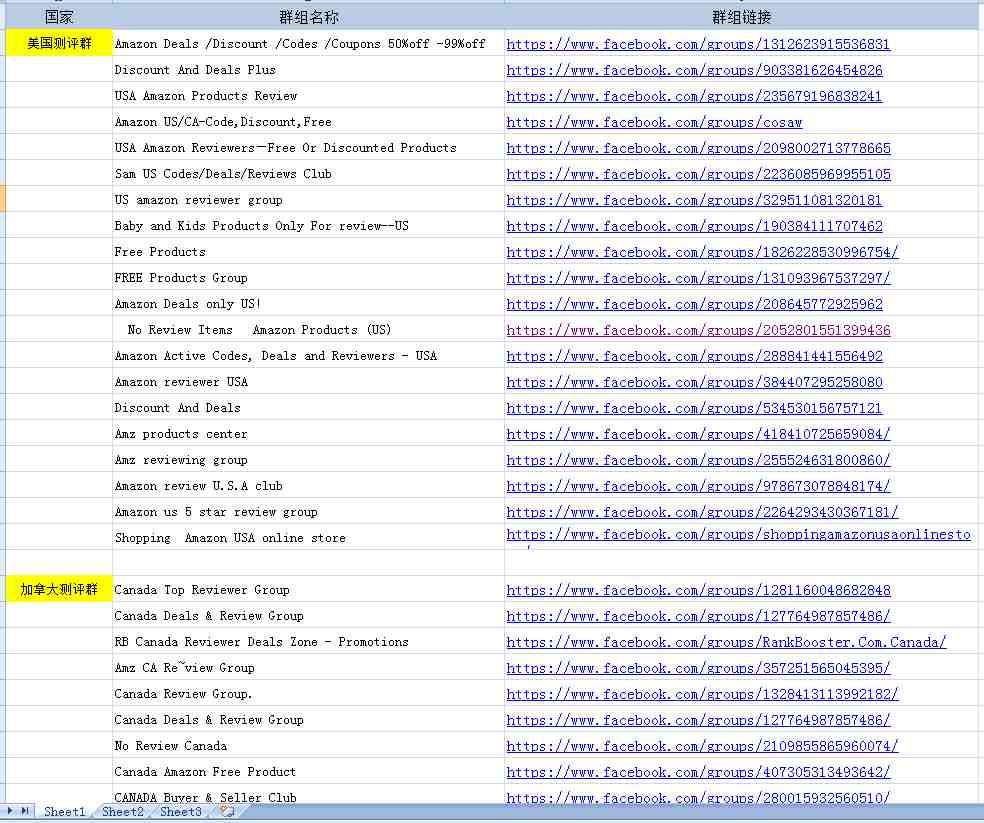984x823 pixels.
Task: Select the 'RB Canada Reviewer Deals Zone' cell
Action: coord(308,642)
